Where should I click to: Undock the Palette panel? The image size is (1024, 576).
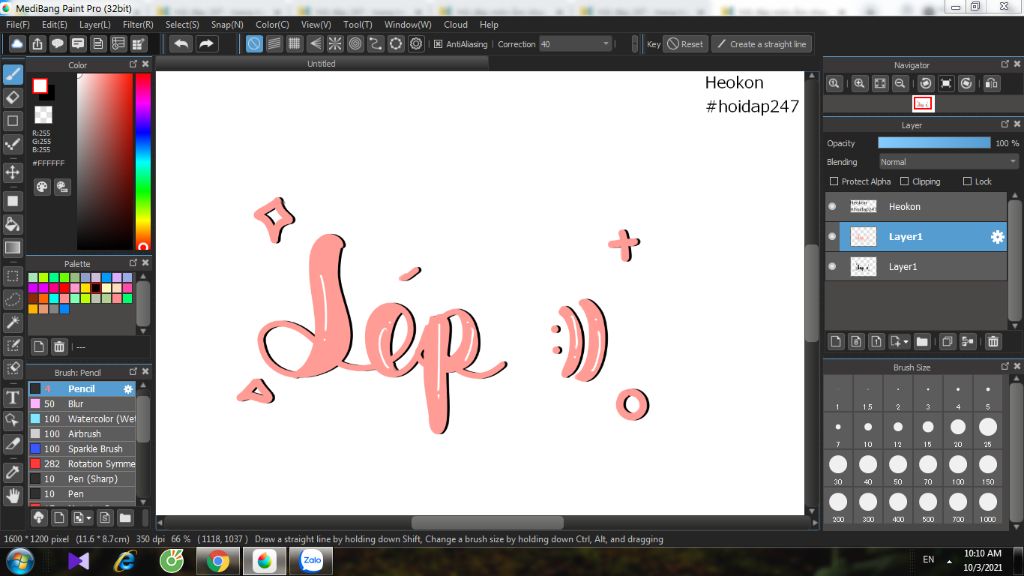point(133,263)
